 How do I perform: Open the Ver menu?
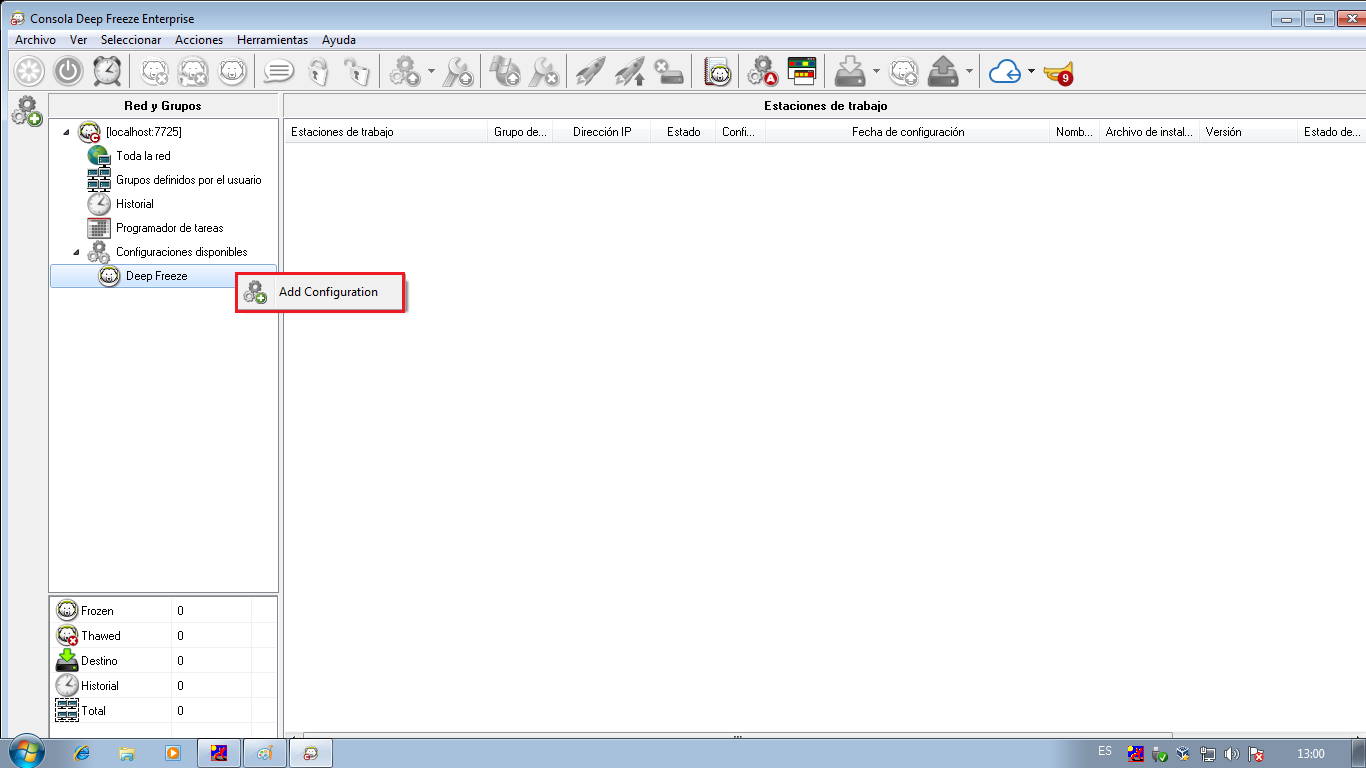click(x=79, y=40)
